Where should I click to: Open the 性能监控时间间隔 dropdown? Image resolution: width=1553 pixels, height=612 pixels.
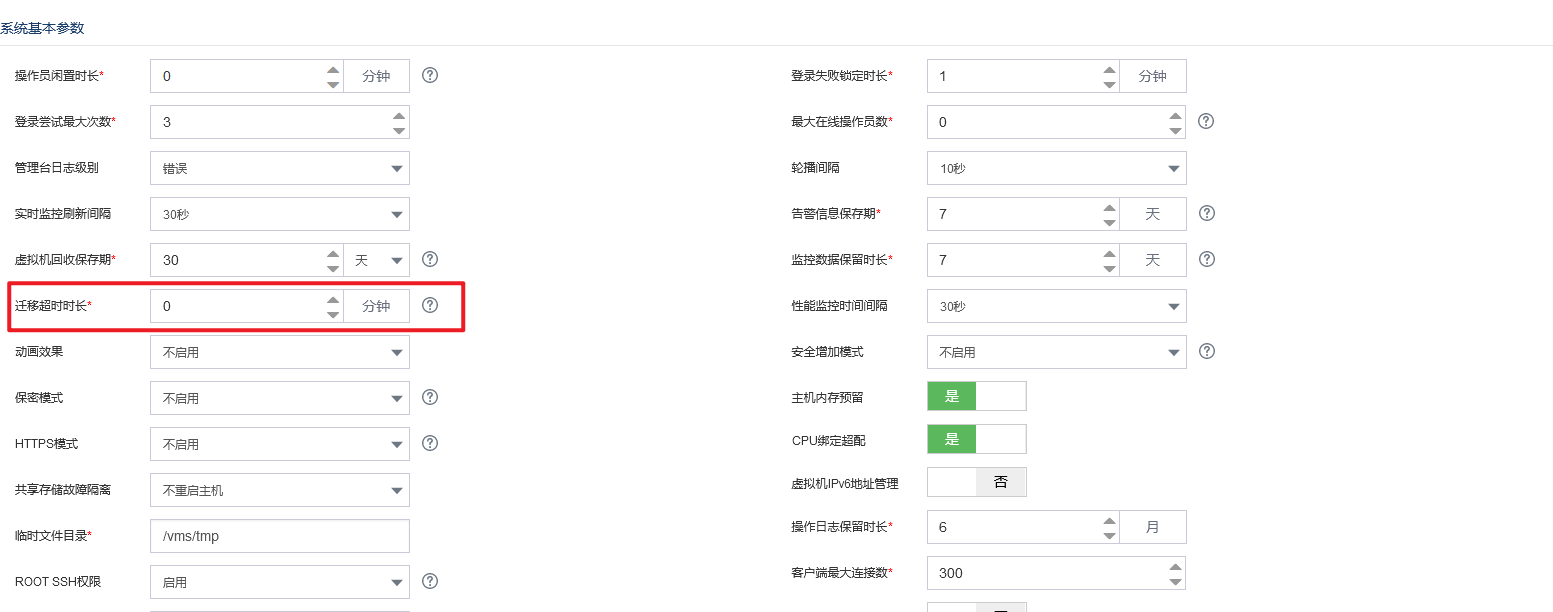1056,306
